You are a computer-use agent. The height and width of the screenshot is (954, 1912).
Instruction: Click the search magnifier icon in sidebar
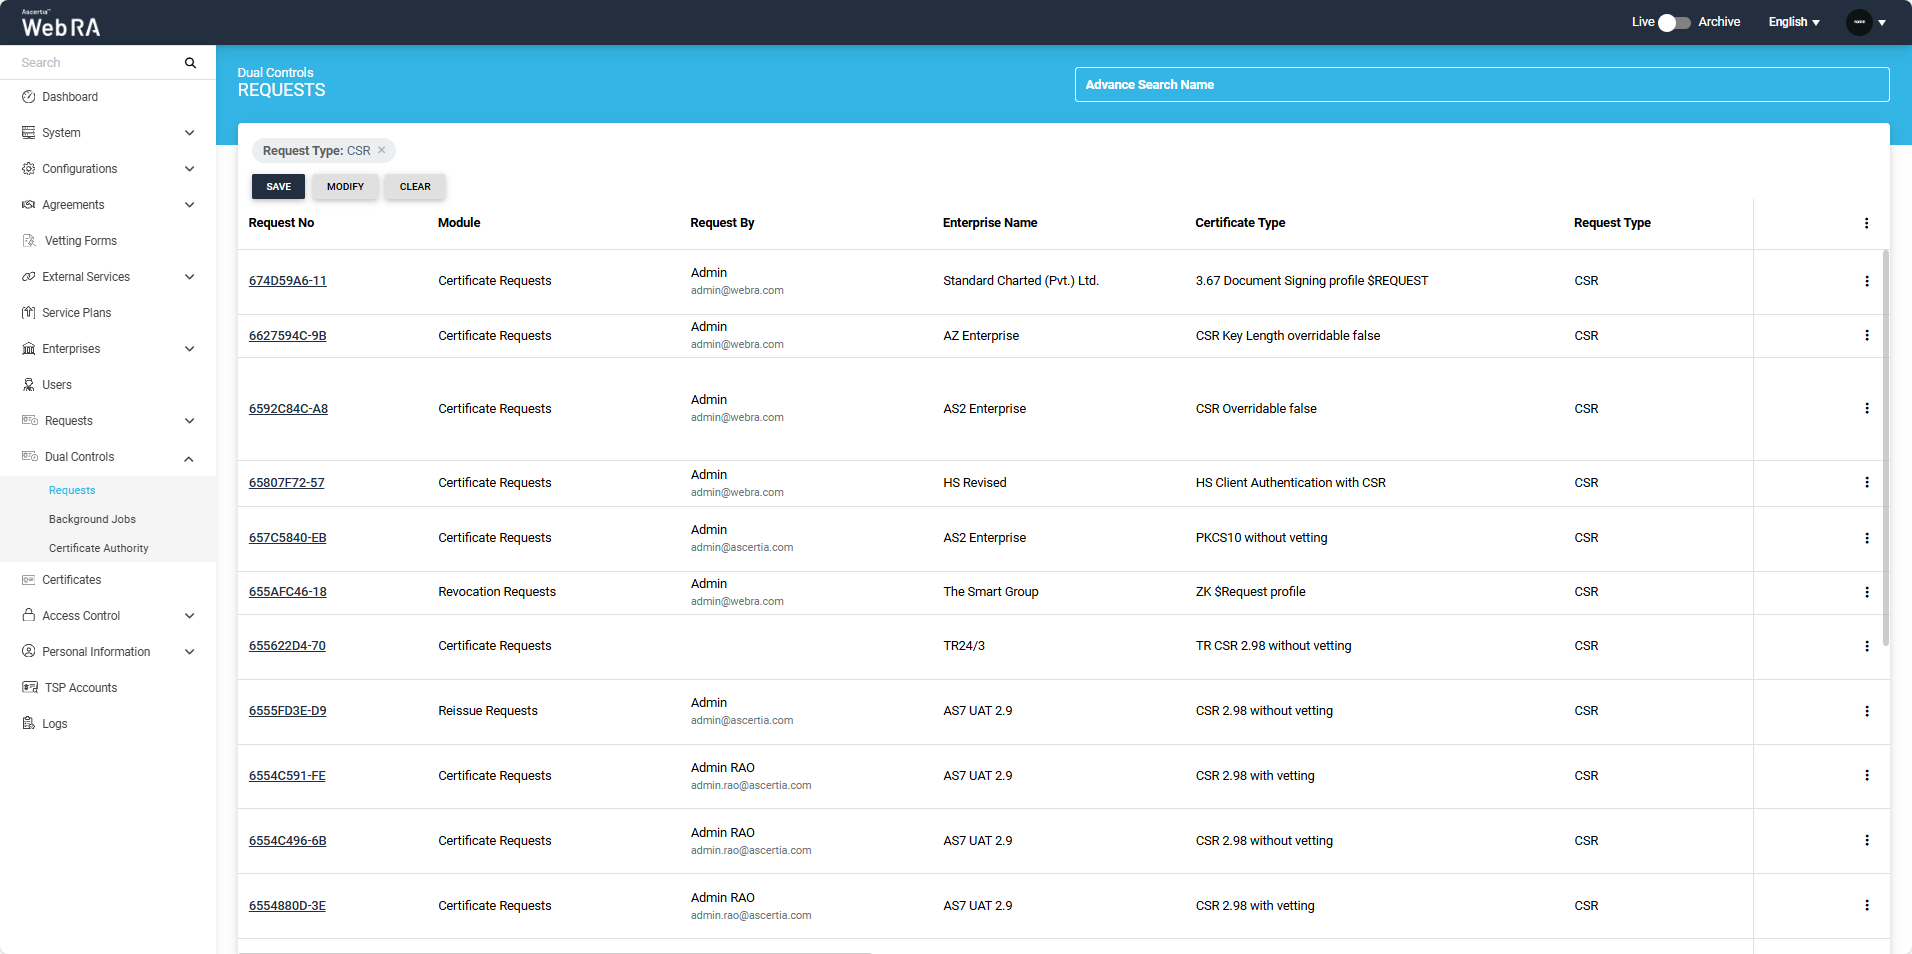click(x=190, y=63)
